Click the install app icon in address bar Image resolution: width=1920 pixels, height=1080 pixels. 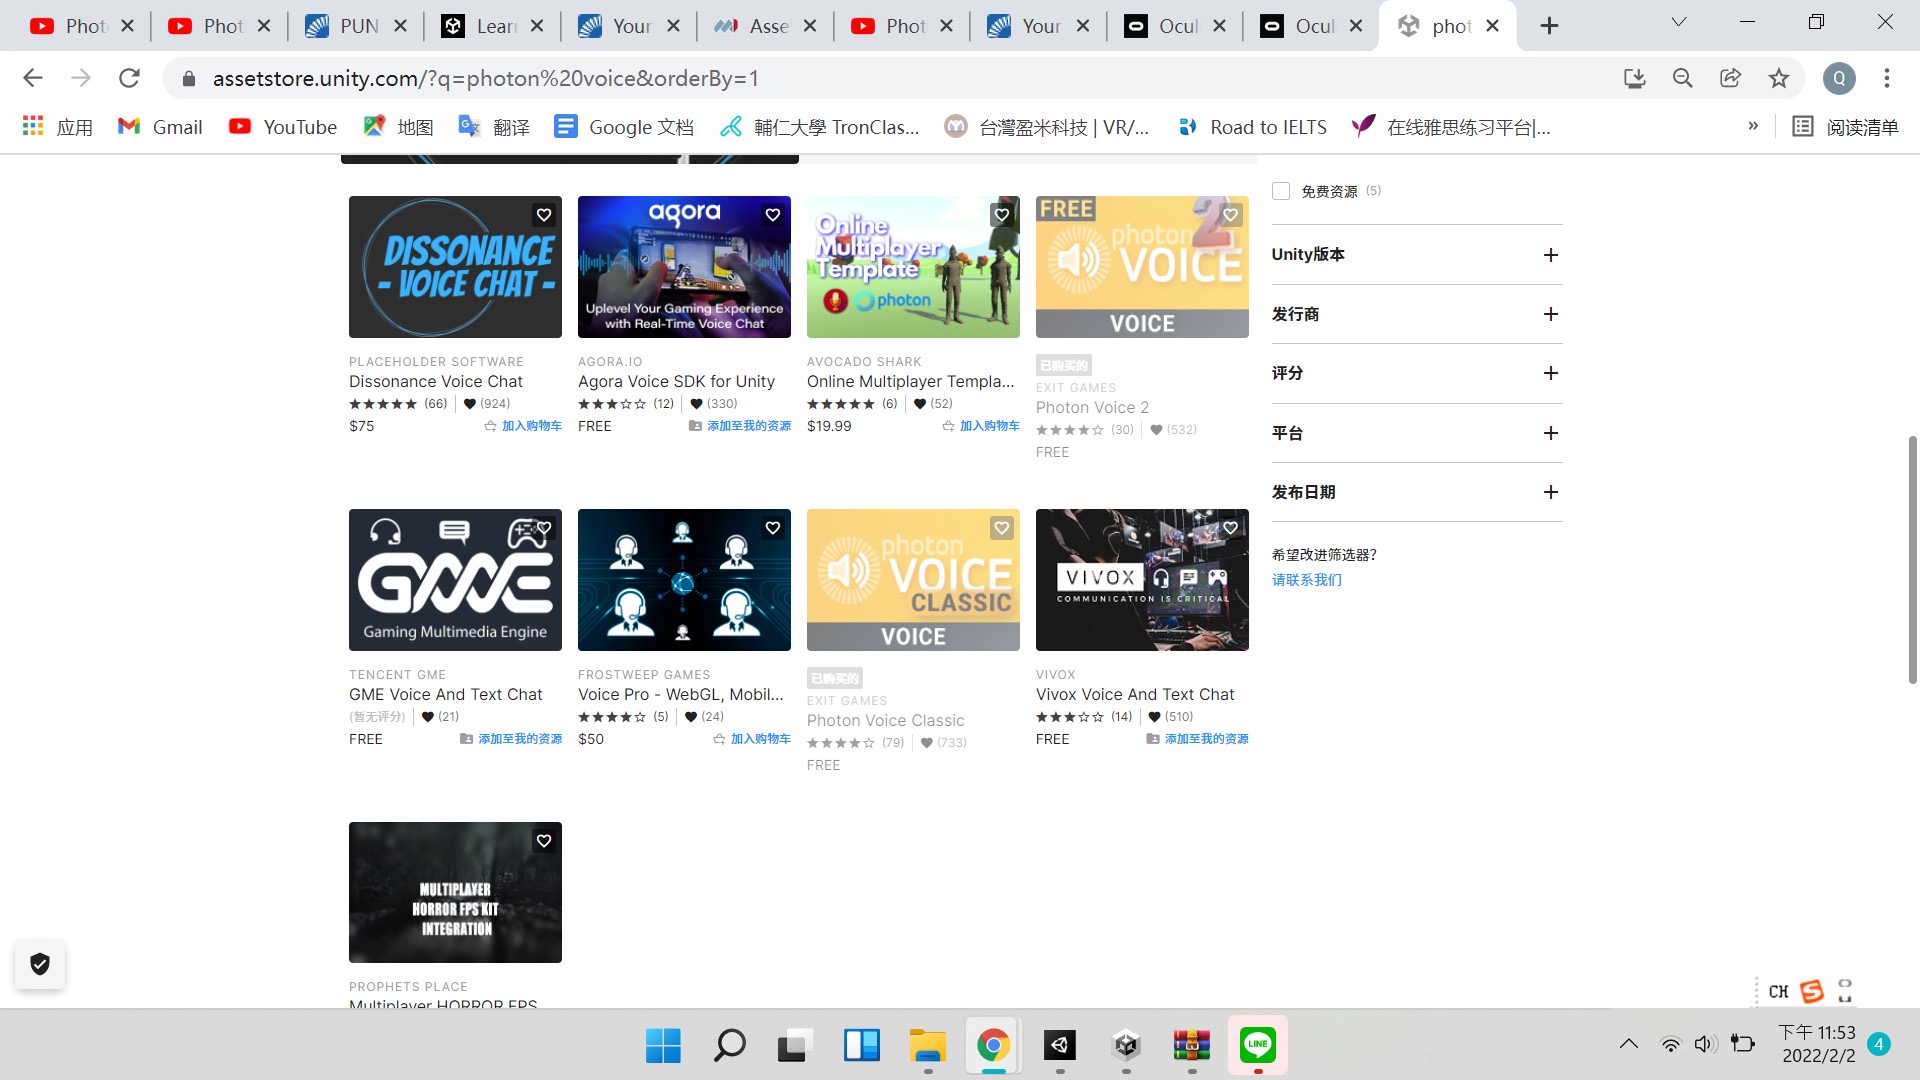[1635, 78]
